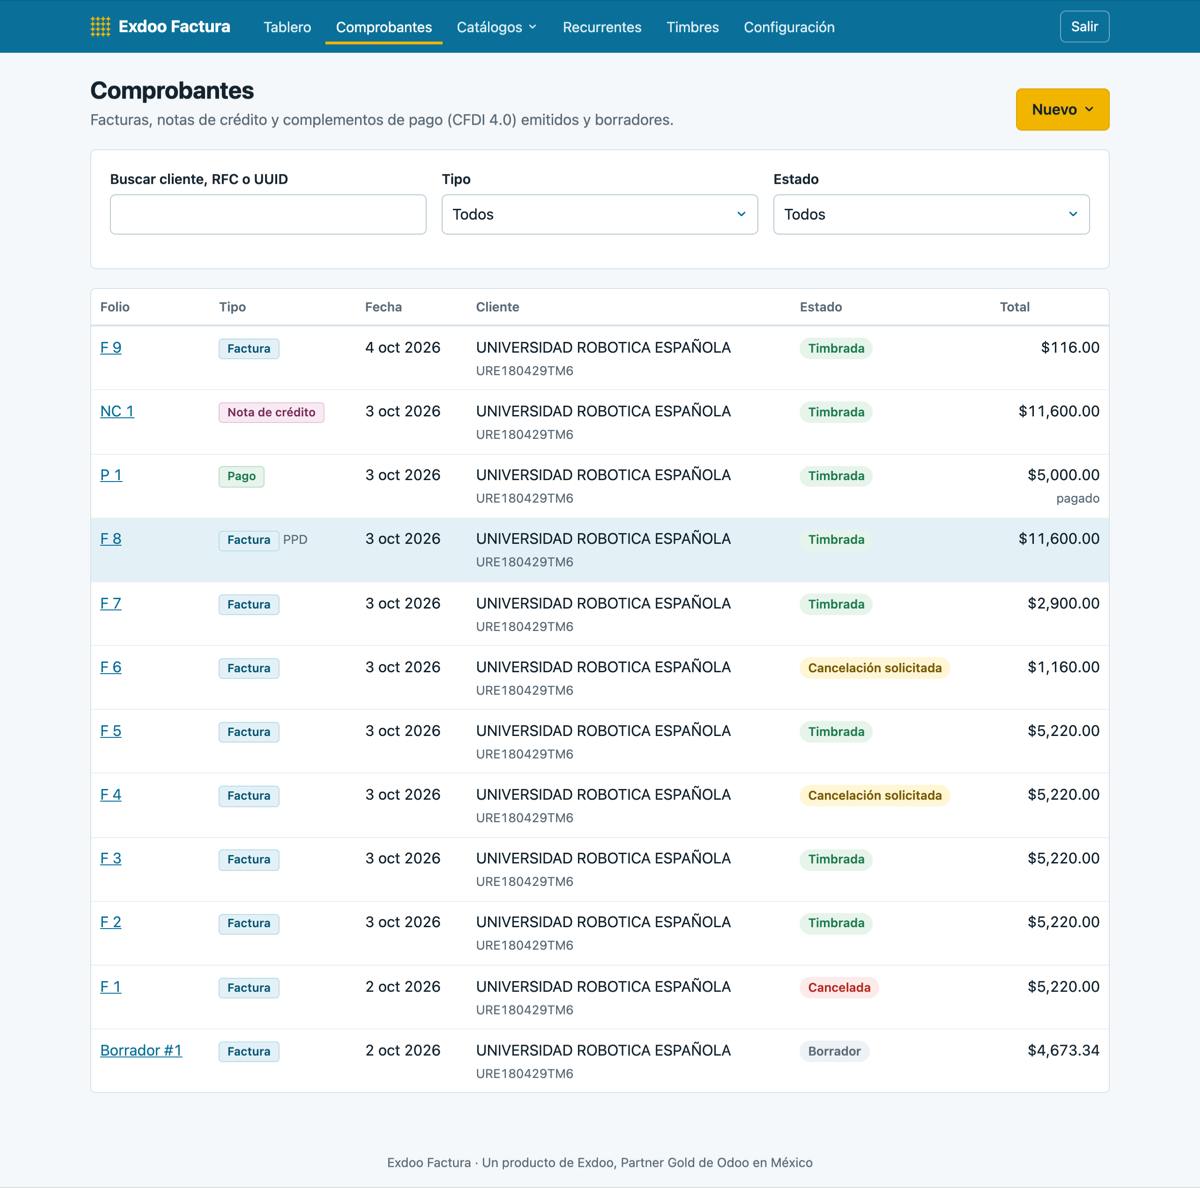Image resolution: width=1200 pixels, height=1188 pixels.
Task: Open the Timbres page
Action: coord(693,27)
